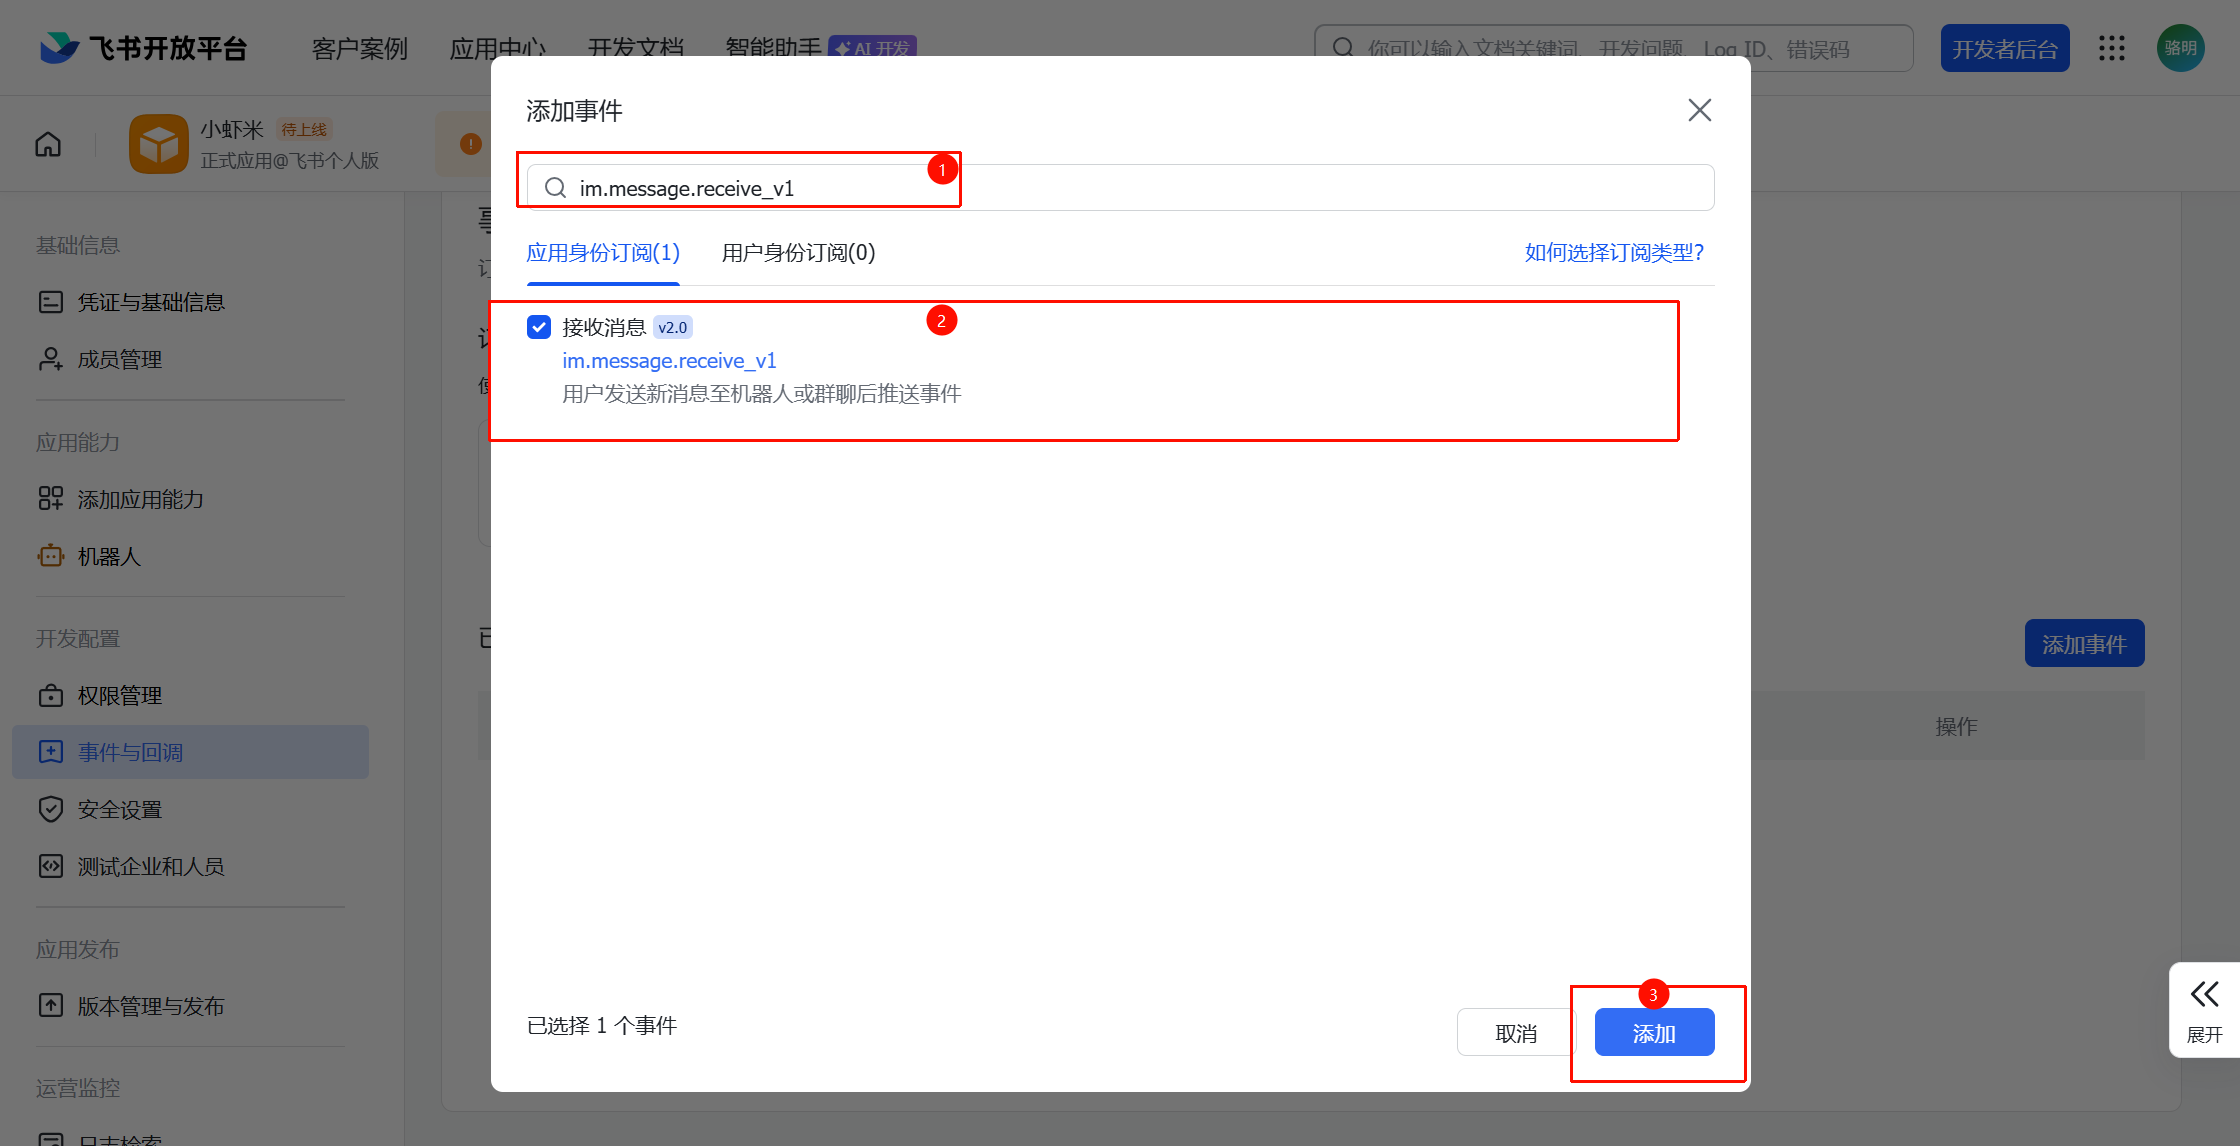This screenshot has width=2240, height=1146.
Task: Click the im.message.receive_v1 event link
Action: [x=669, y=361]
